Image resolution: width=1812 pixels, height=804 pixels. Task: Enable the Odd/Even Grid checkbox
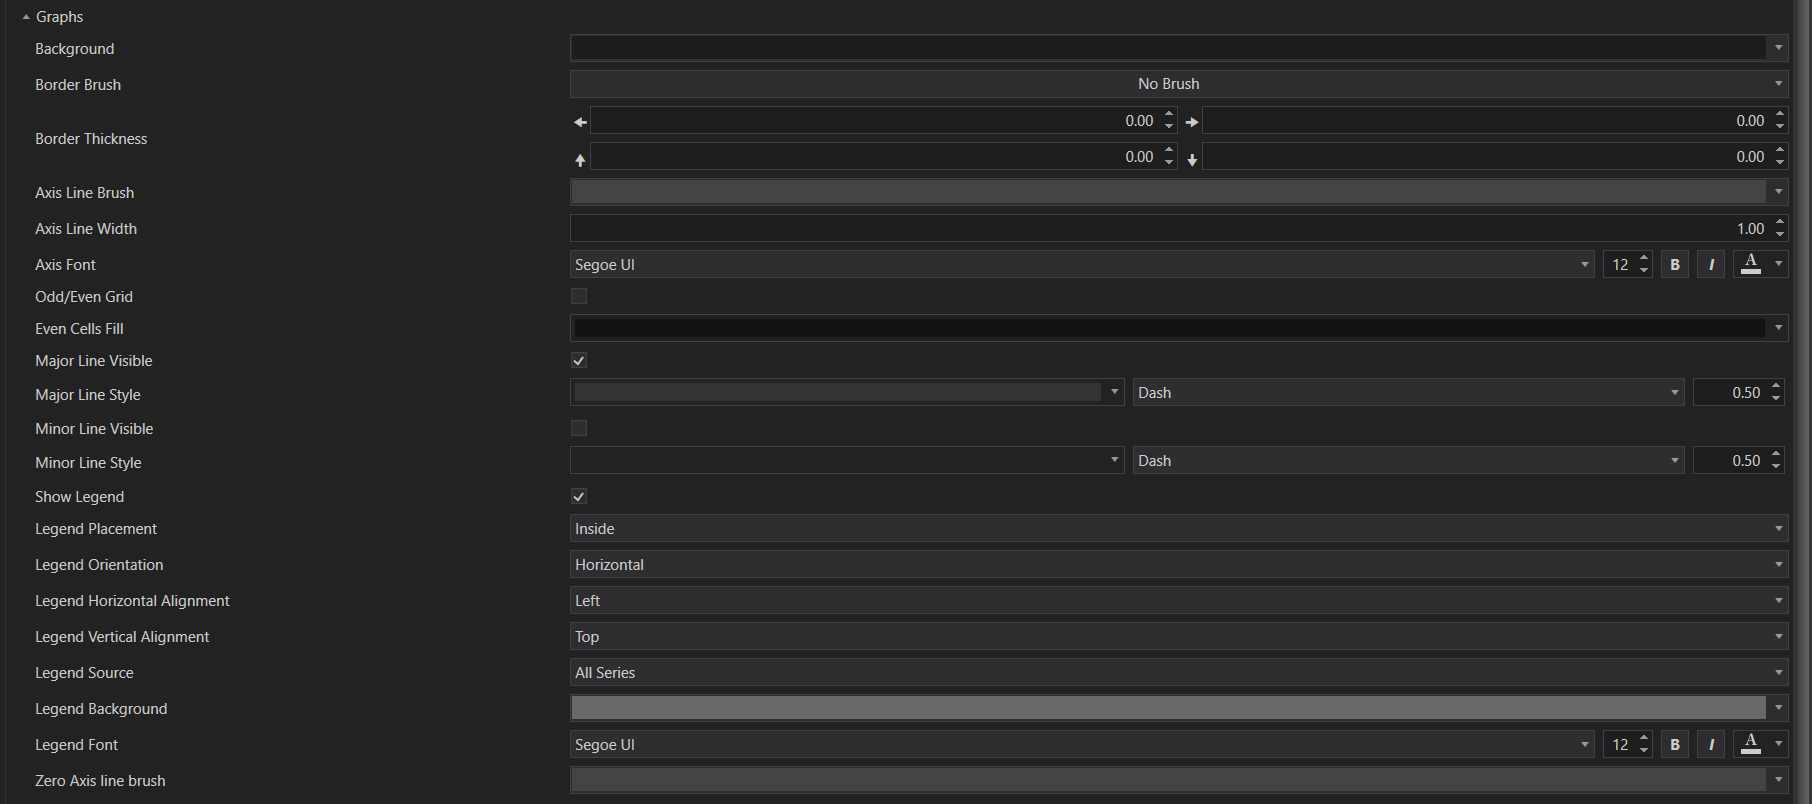(579, 296)
